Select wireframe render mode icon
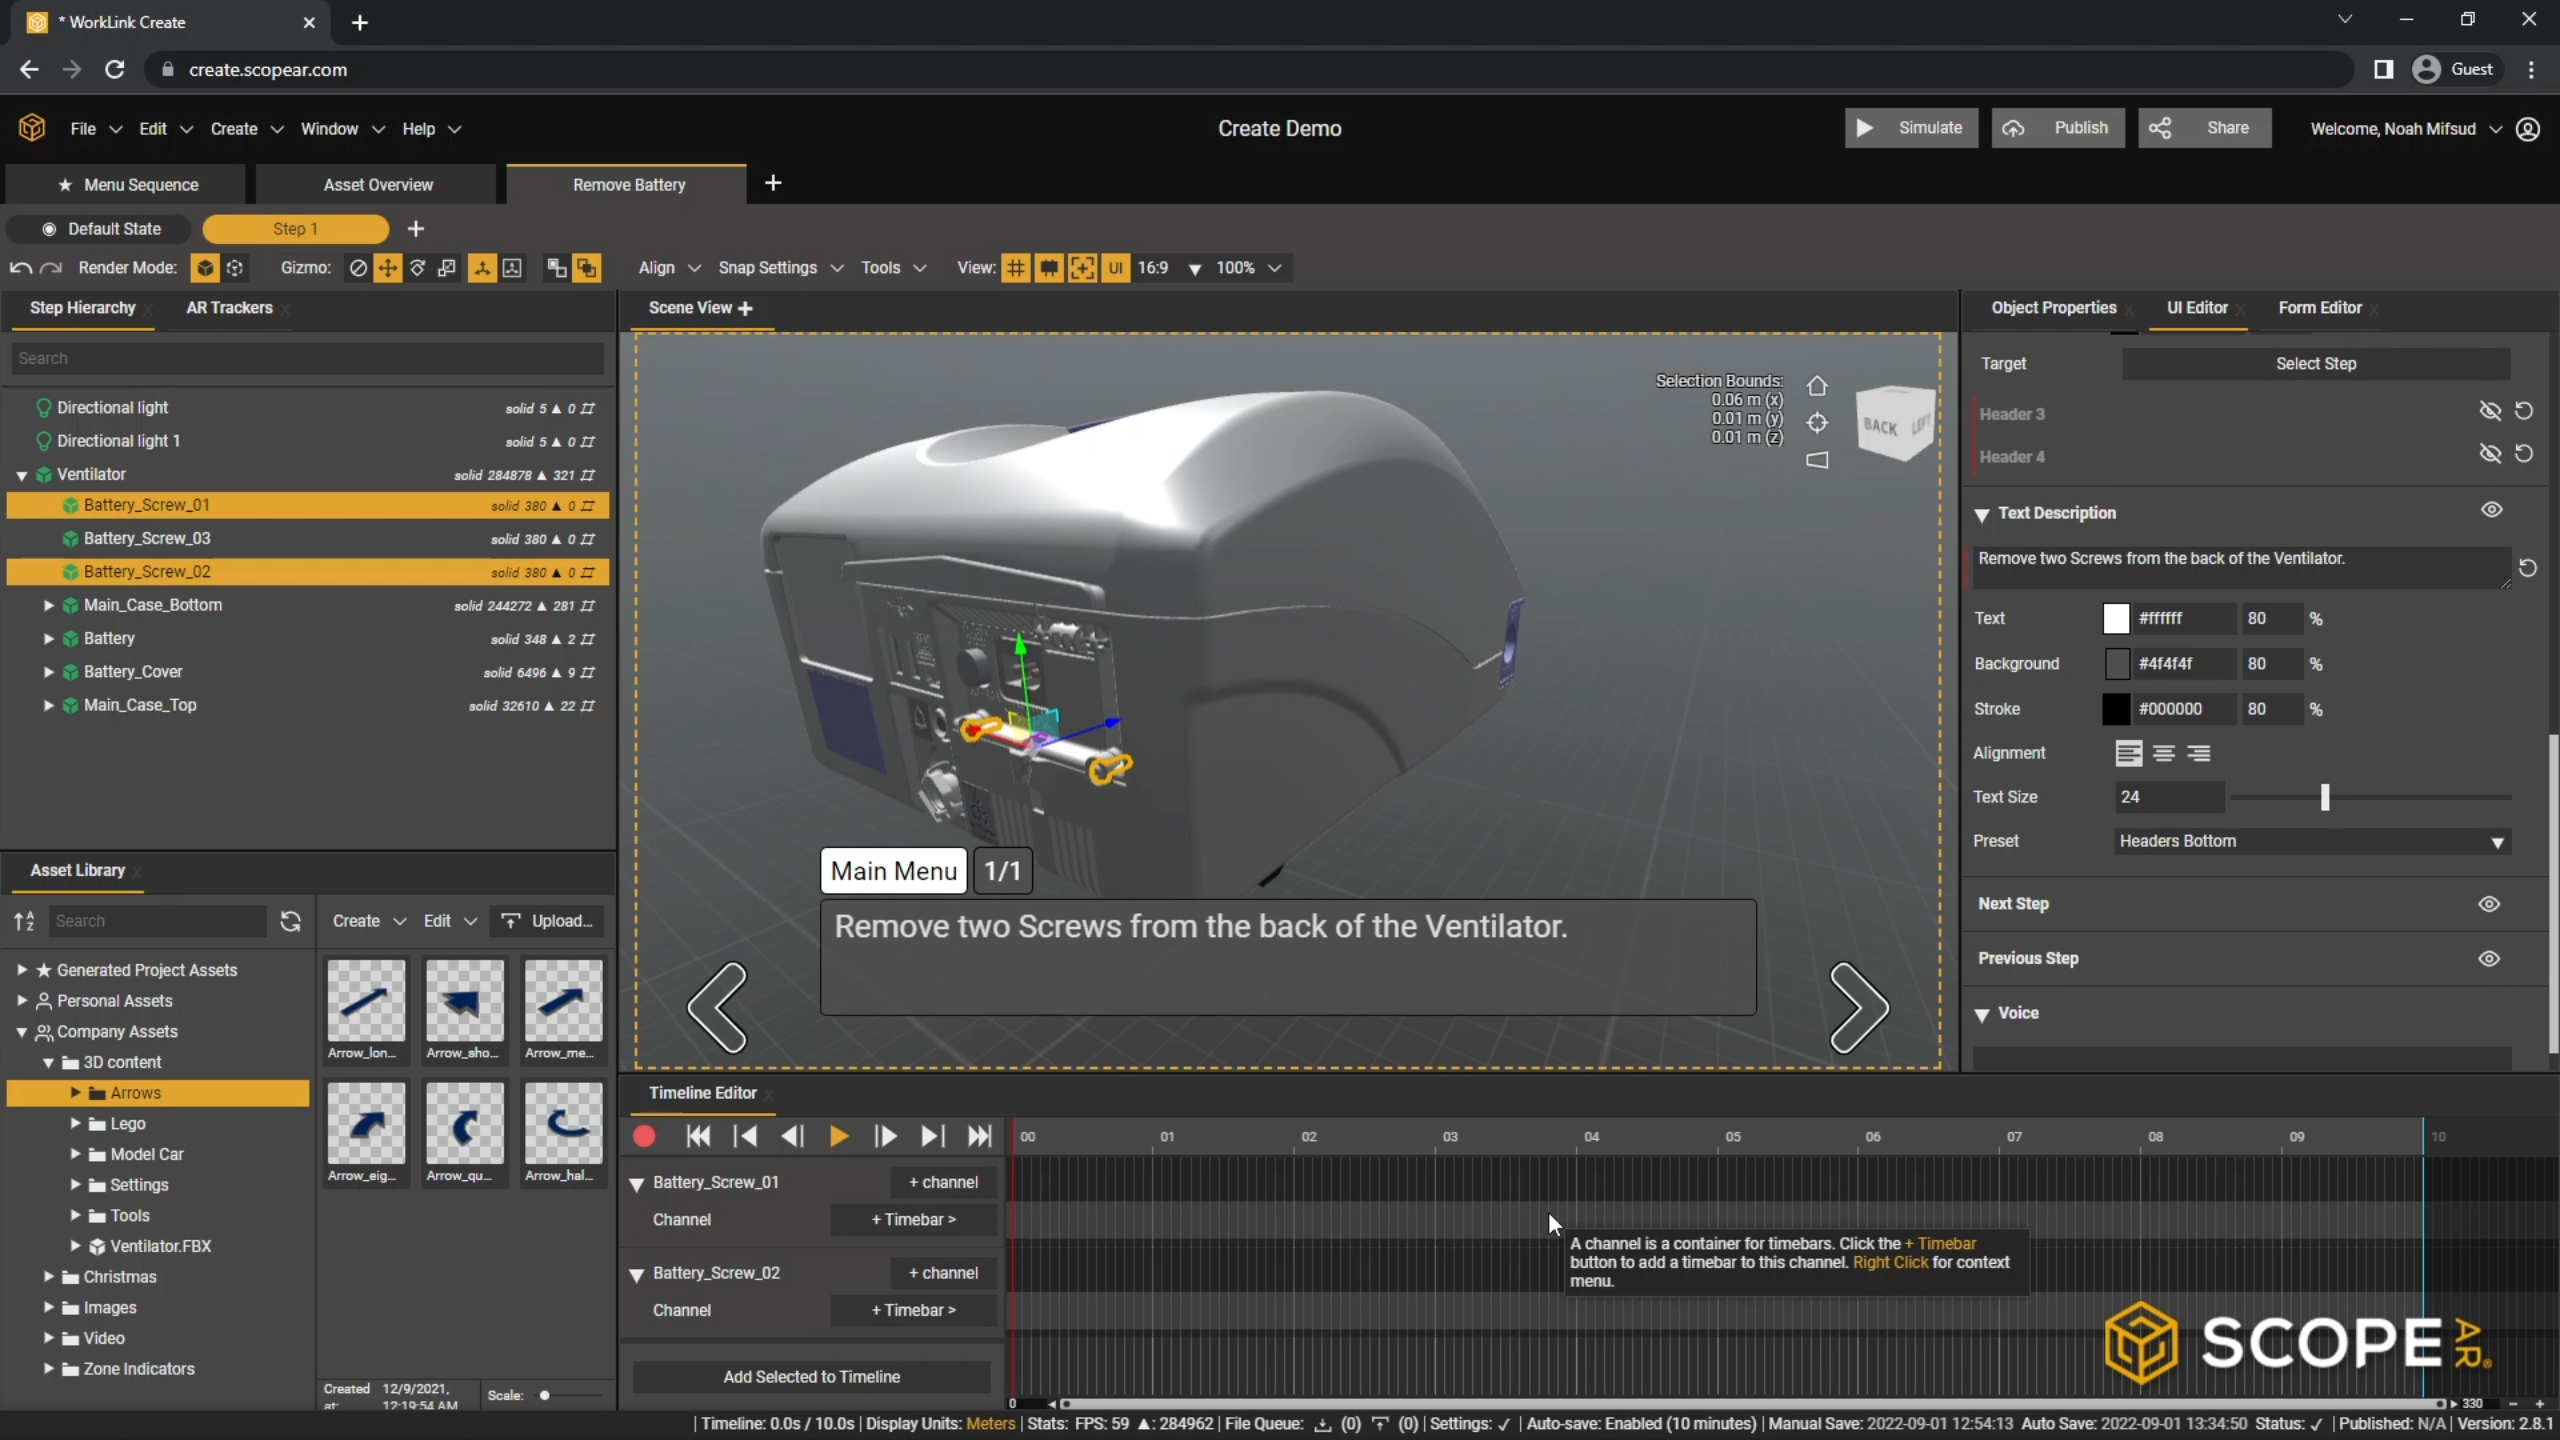 coord(235,268)
